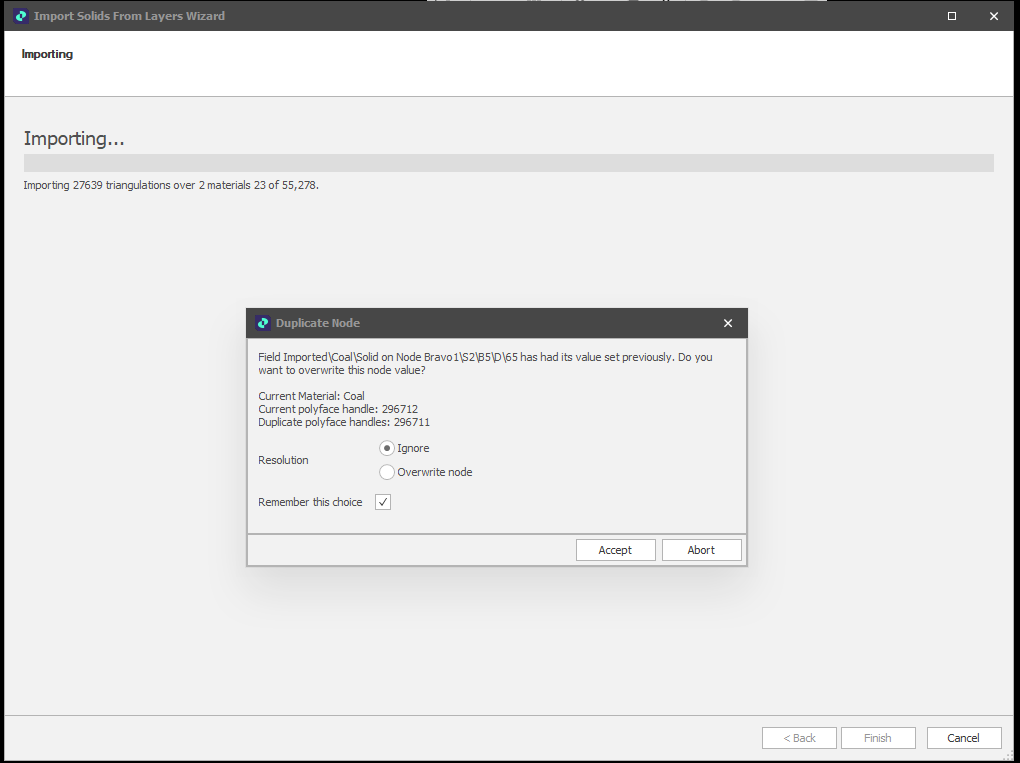Click the Abort button
1020x763 pixels.
click(x=701, y=549)
